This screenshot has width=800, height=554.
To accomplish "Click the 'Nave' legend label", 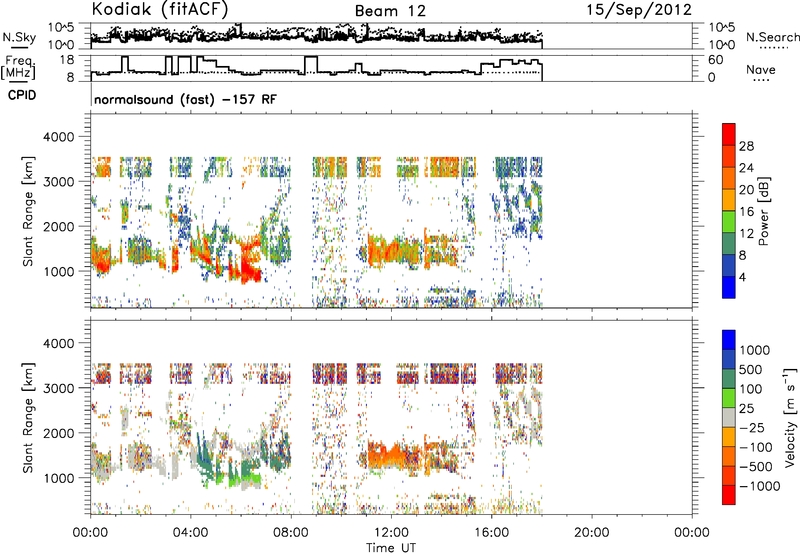I will pyautogui.click(x=761, y=69).
